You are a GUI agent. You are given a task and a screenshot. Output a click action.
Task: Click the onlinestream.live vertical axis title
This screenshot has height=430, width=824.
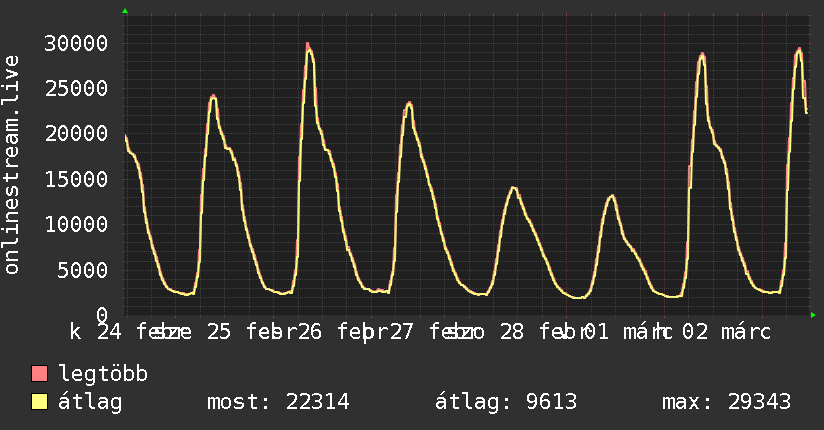(11, 165)
